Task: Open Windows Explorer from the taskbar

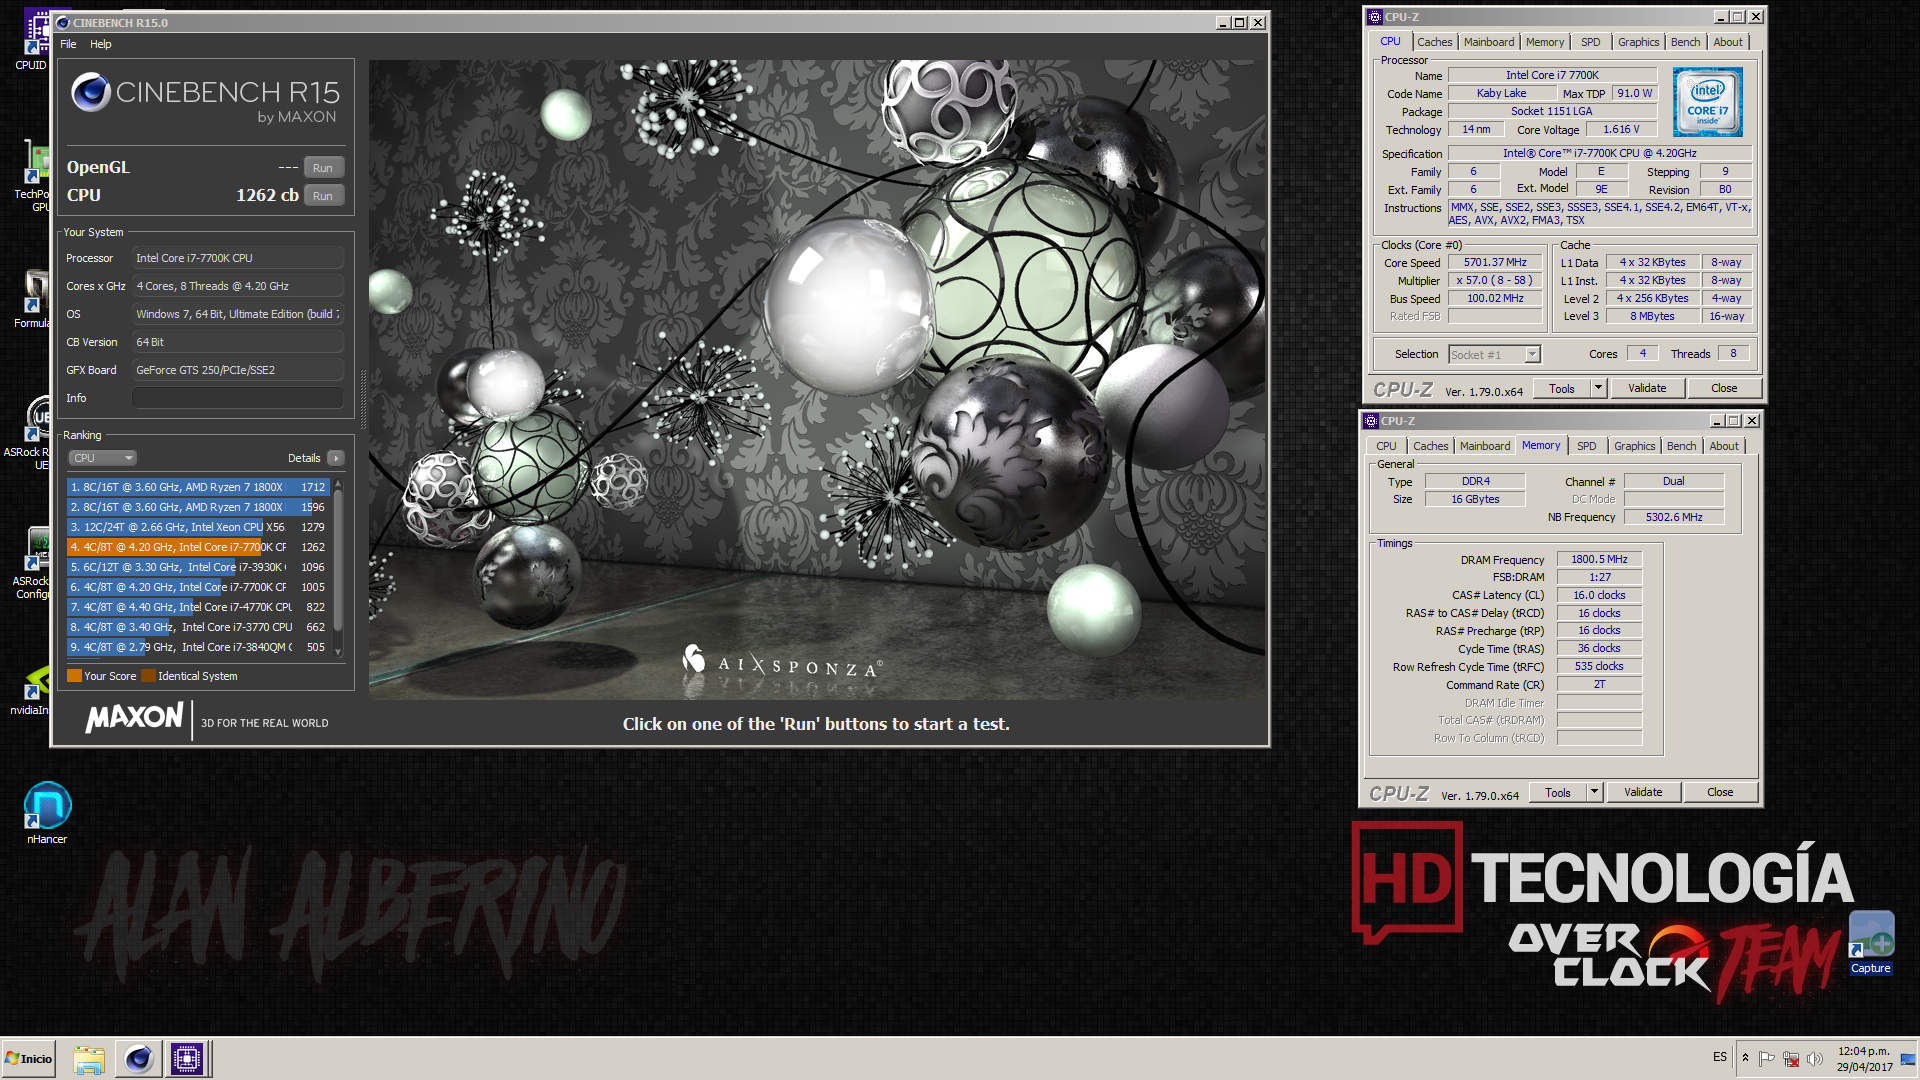Action: coord(89,1059)
